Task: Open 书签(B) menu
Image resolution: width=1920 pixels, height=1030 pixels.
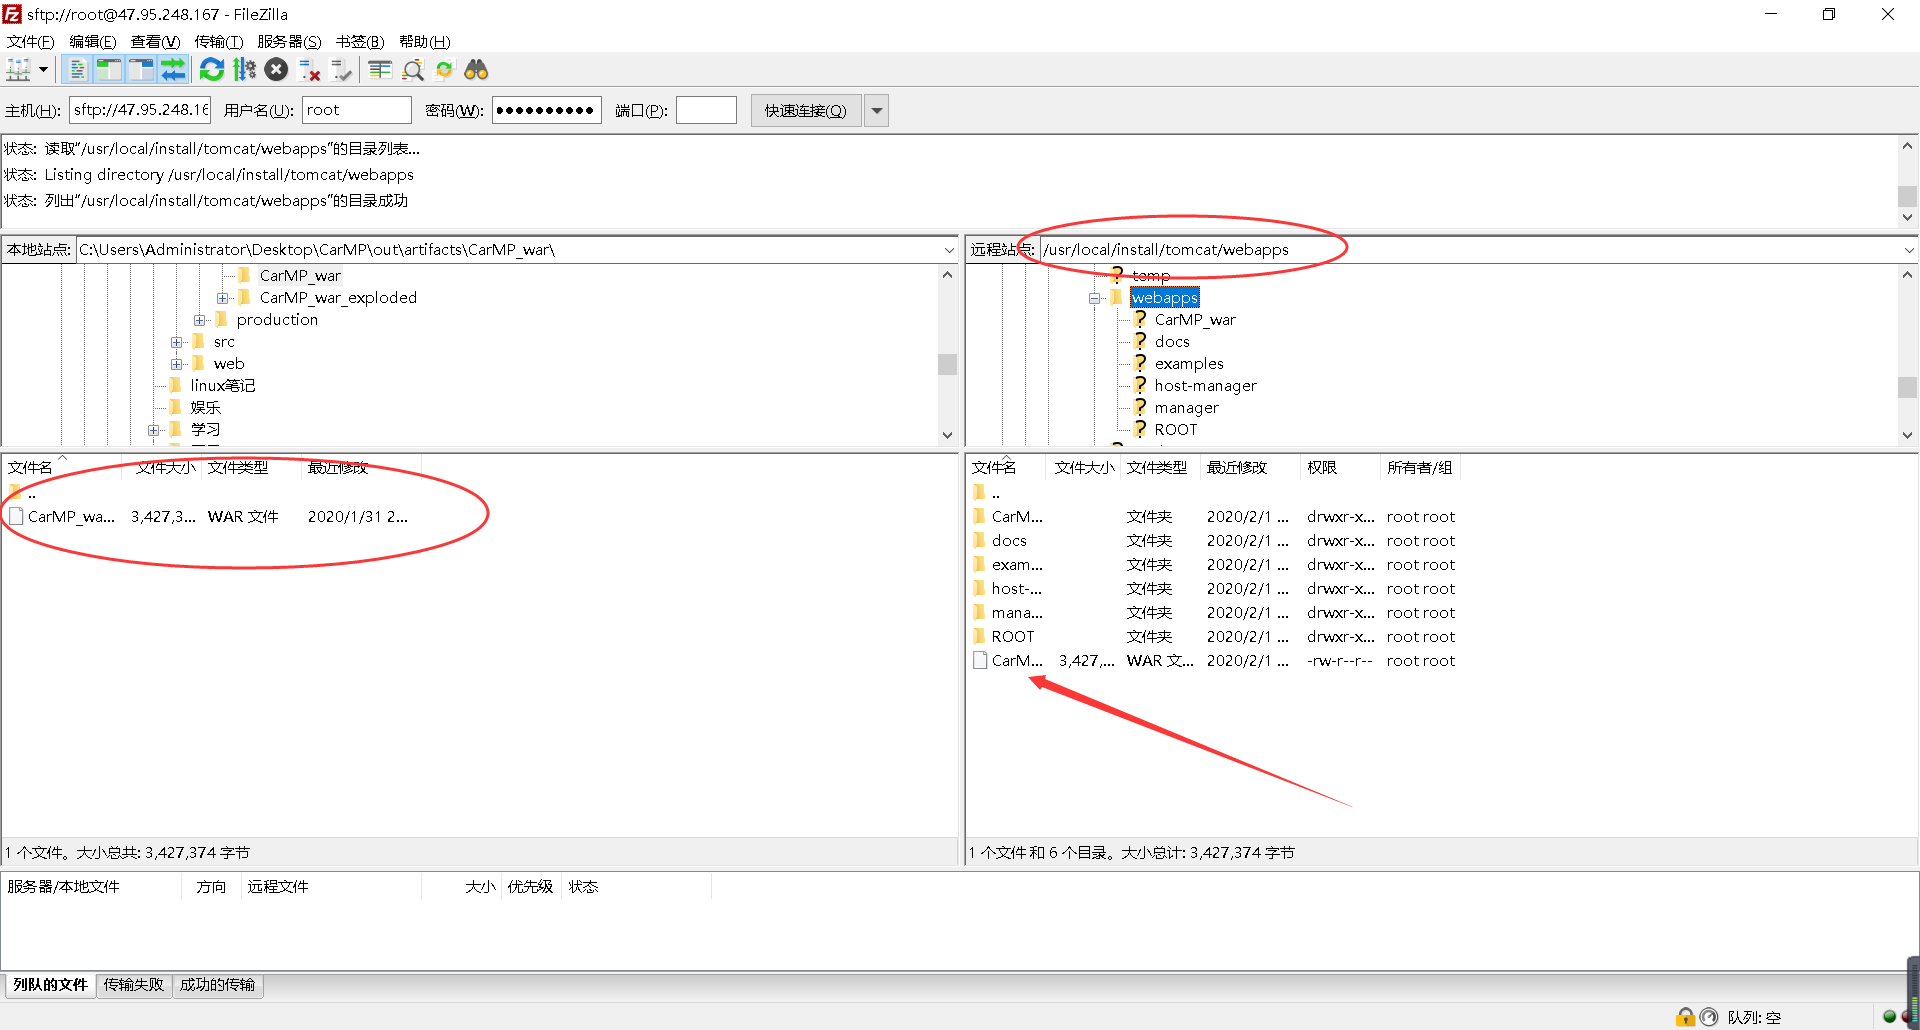Action: (360, 42)
